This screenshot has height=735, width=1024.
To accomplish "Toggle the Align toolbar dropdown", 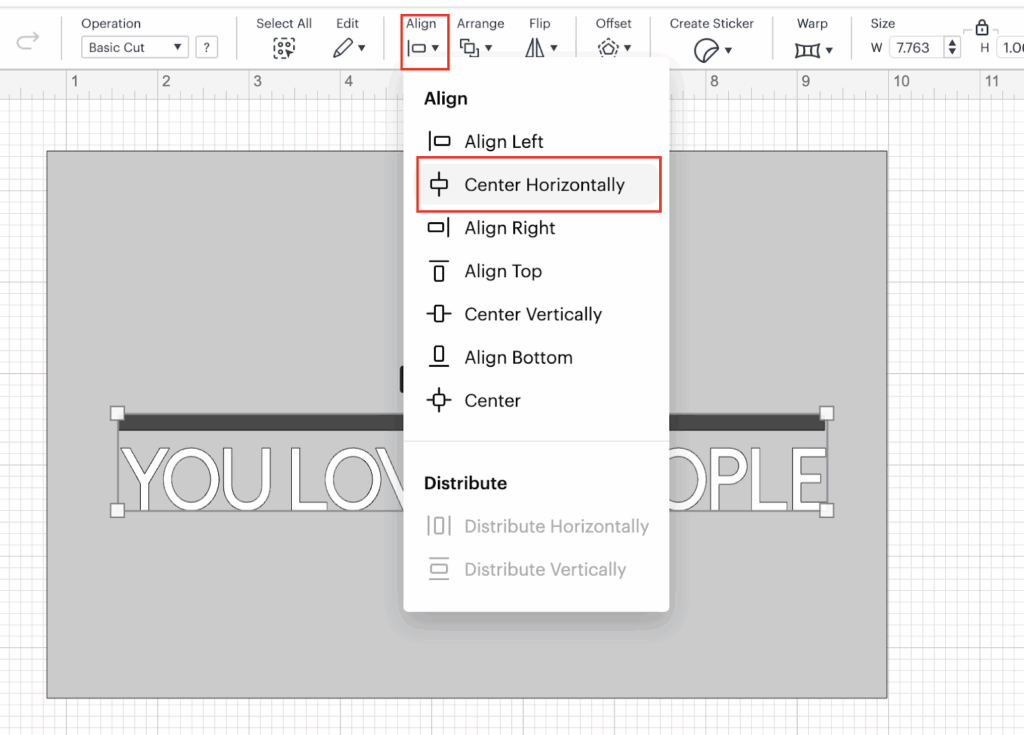I will [424, 47].
